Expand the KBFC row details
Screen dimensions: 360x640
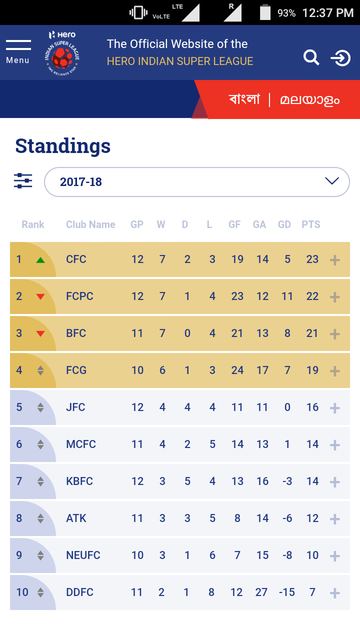click(335, 482)
